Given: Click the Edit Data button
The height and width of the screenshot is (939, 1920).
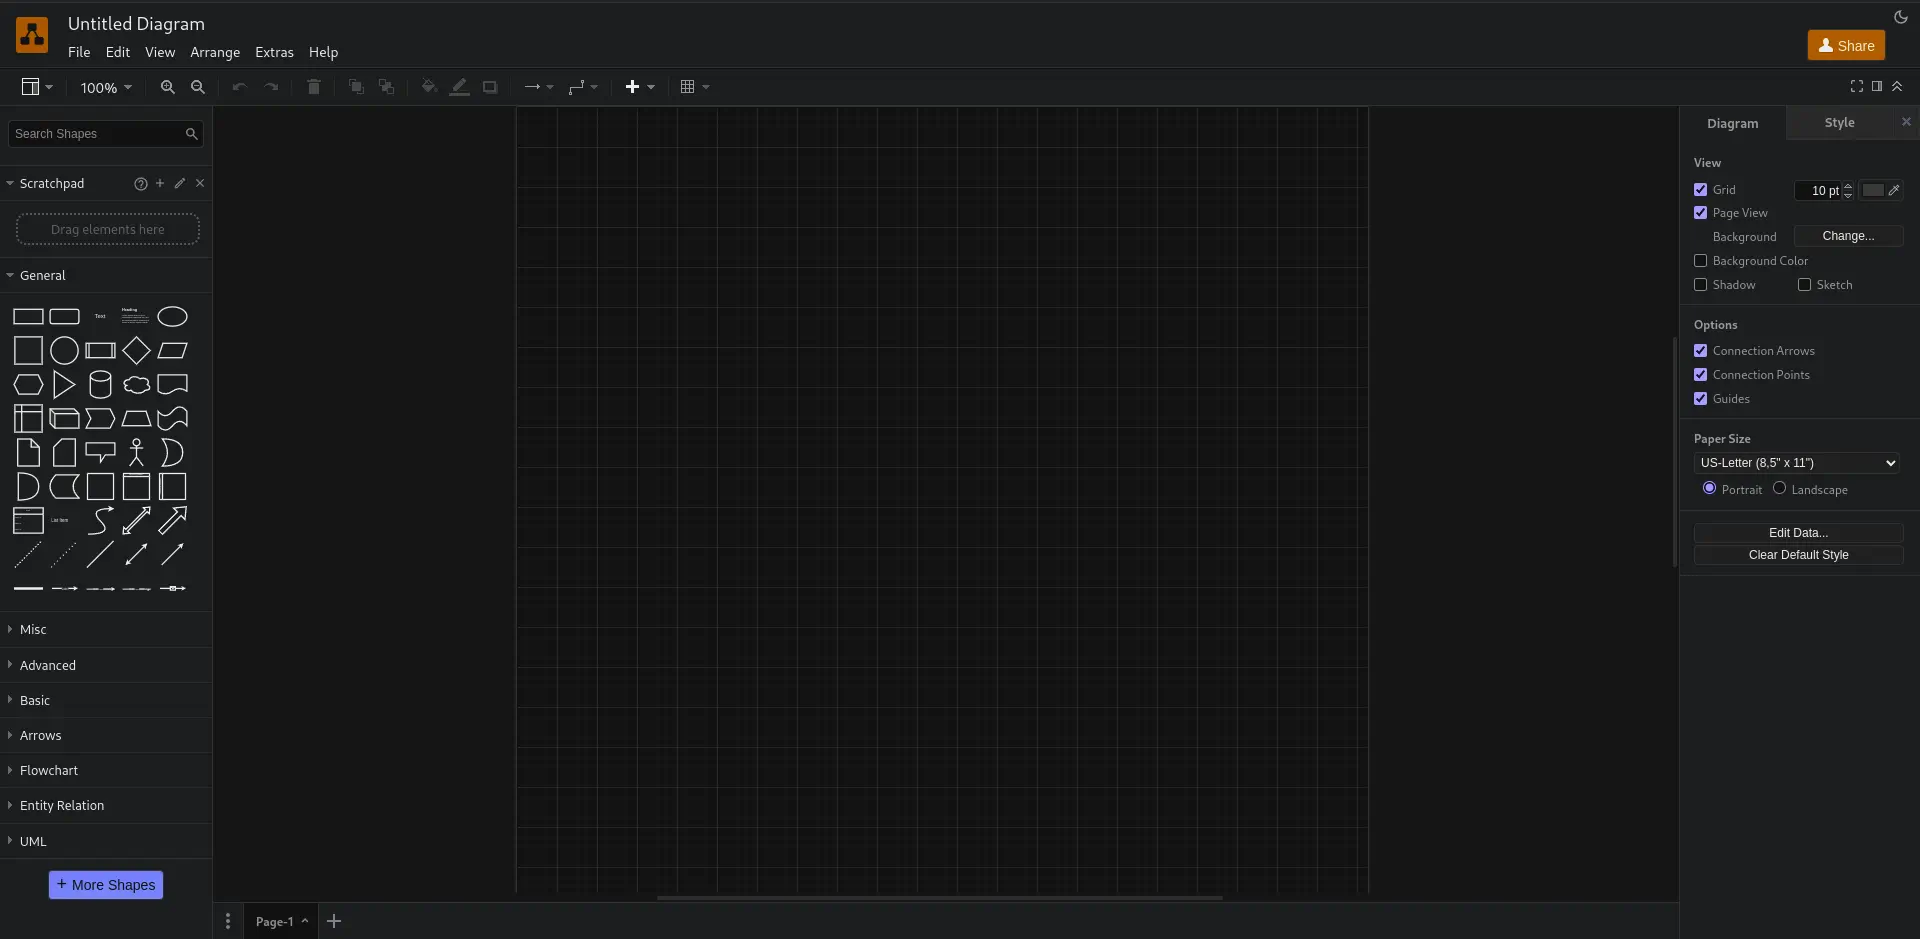Looking at the screenshot, I should point(1798,532).
